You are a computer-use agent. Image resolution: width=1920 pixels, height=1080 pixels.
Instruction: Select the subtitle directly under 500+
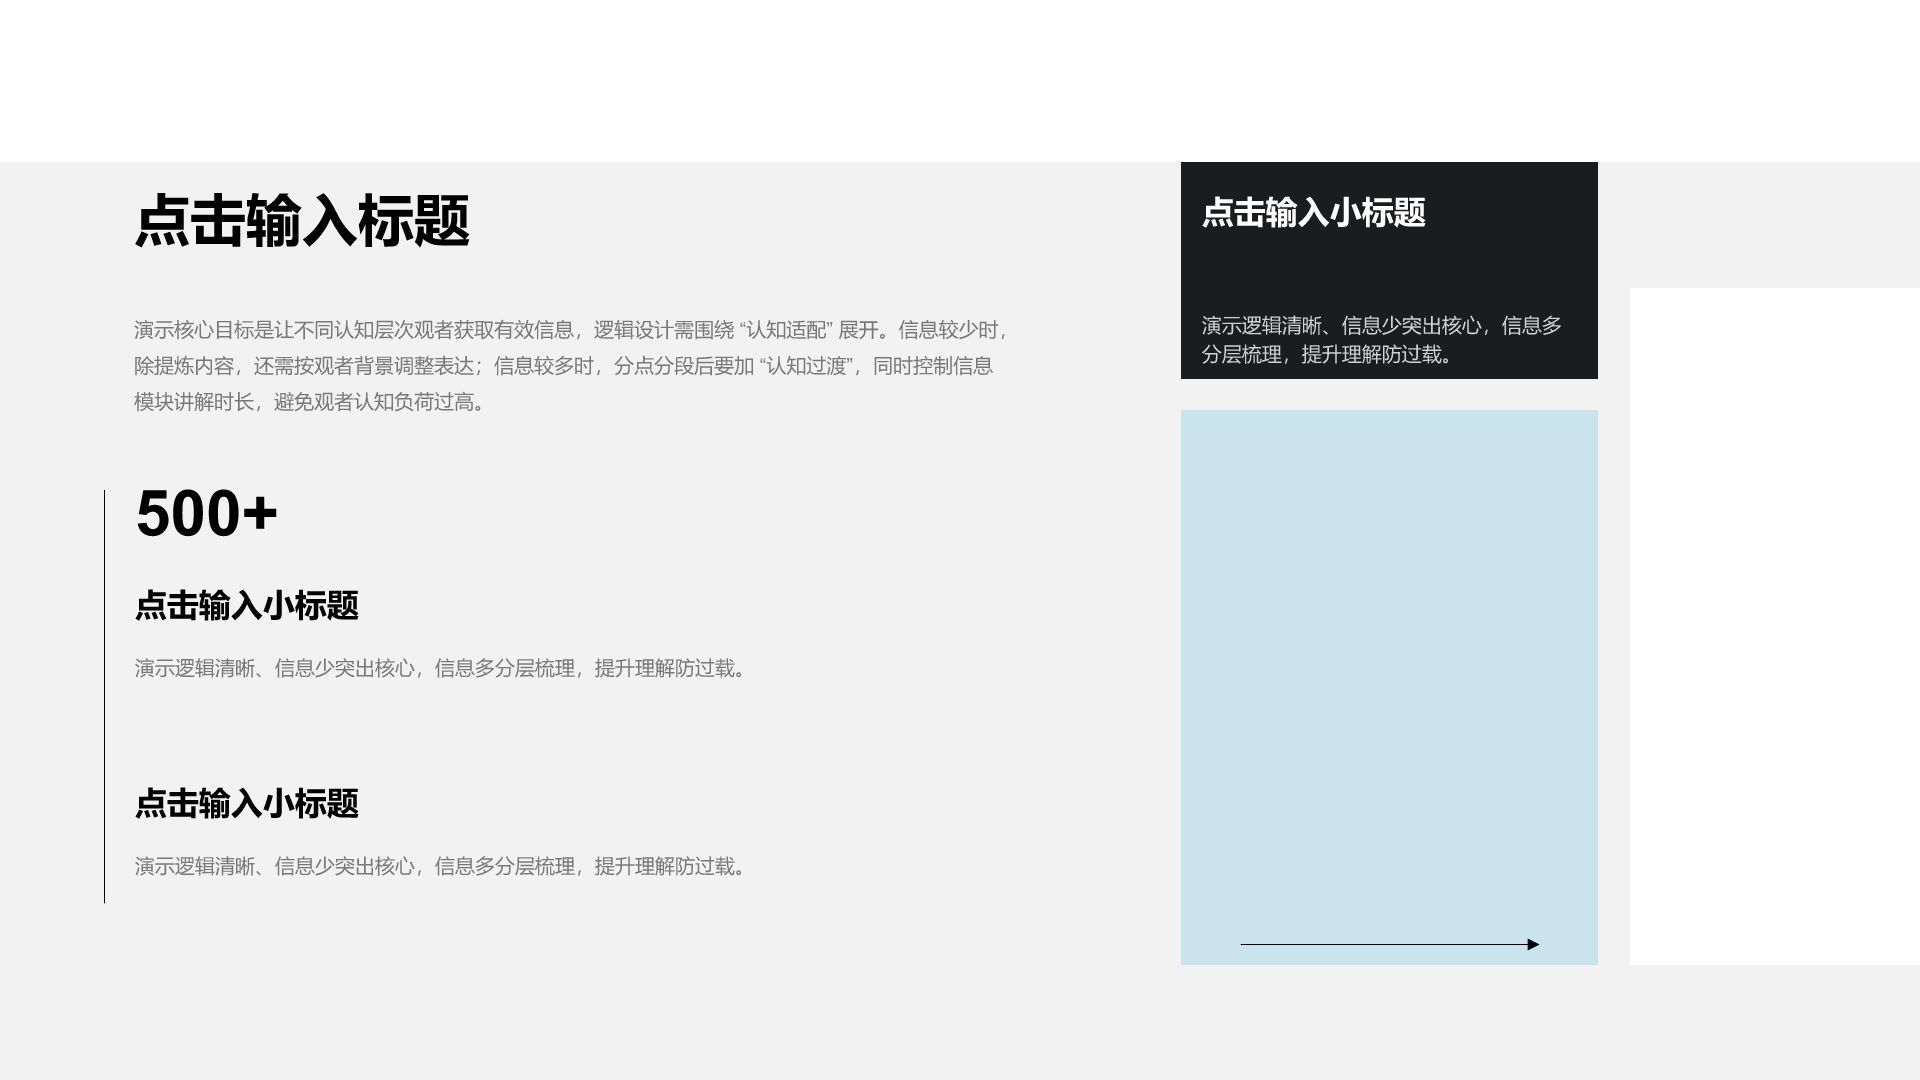246,606
